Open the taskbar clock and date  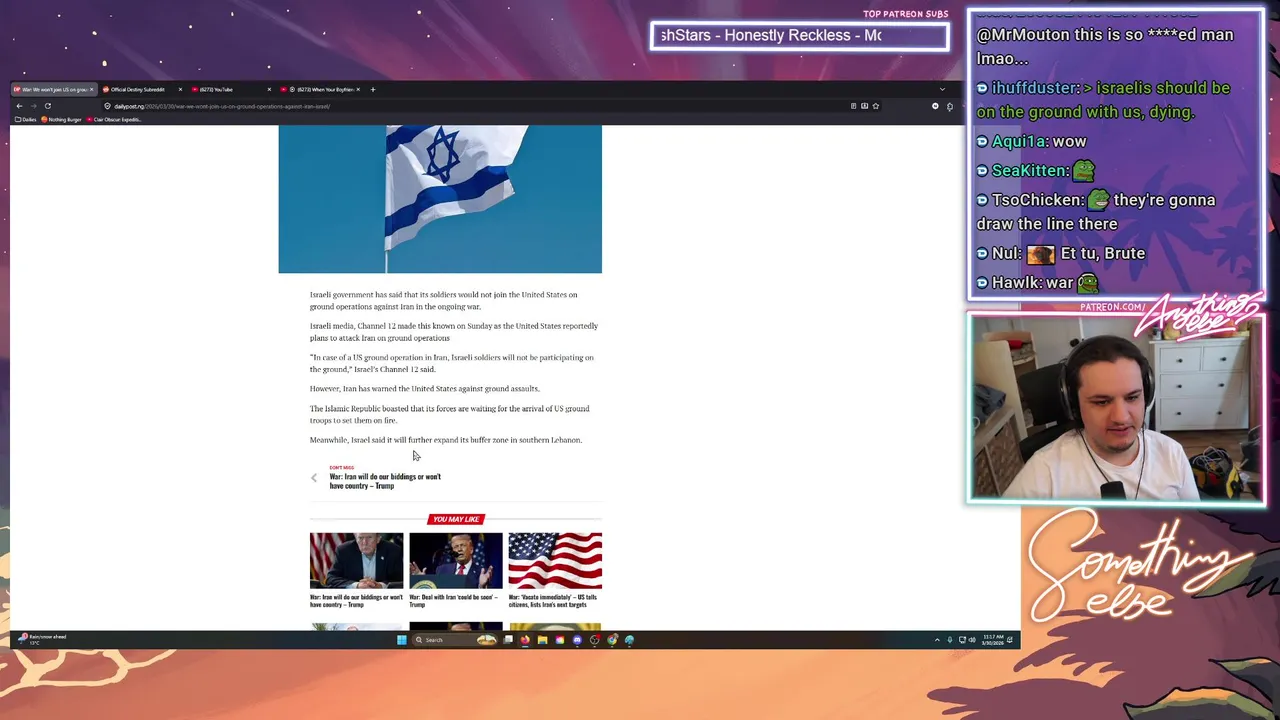(992, 640)
